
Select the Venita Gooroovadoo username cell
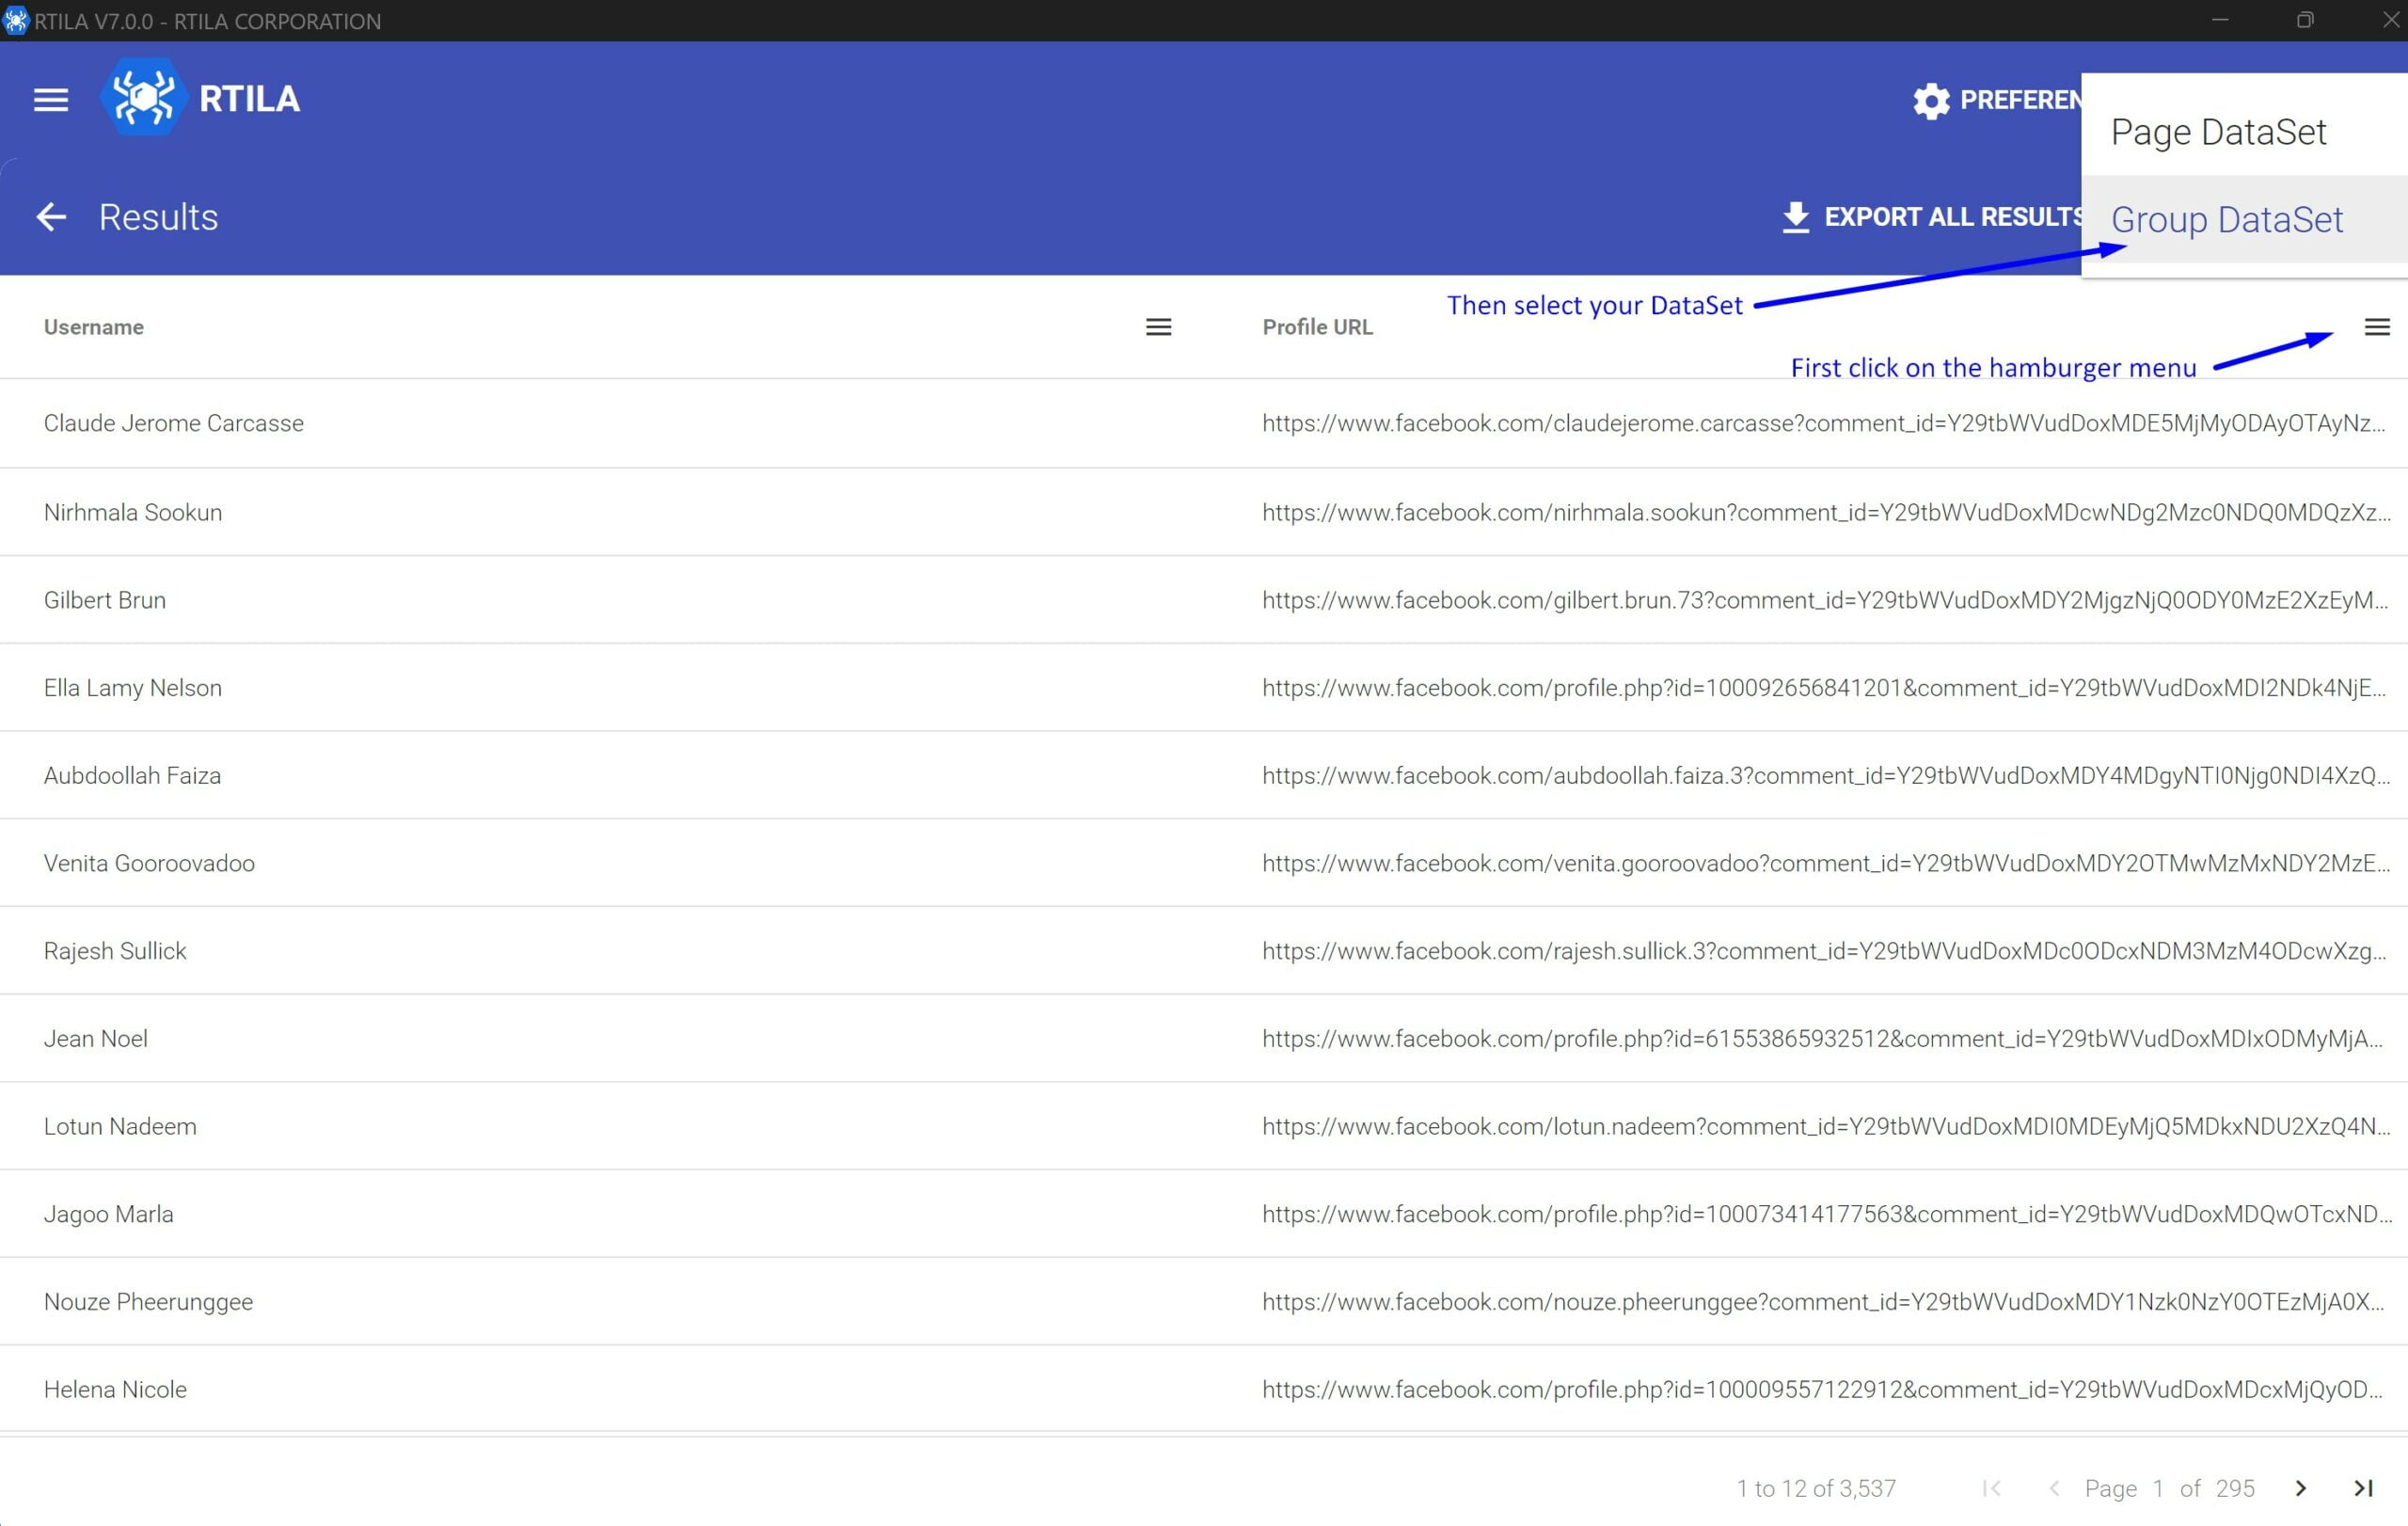click(149, 863)
